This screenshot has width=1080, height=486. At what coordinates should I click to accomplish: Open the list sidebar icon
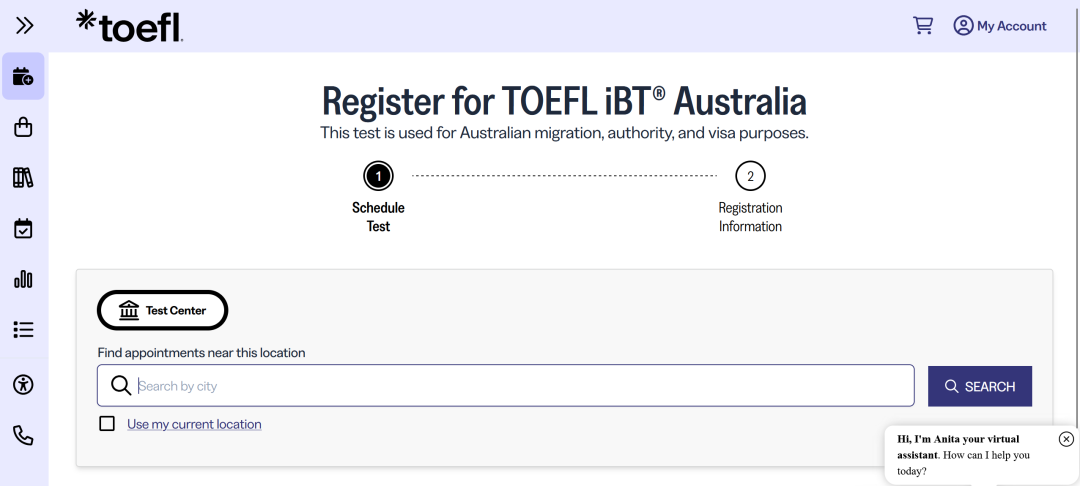[23, 330]
